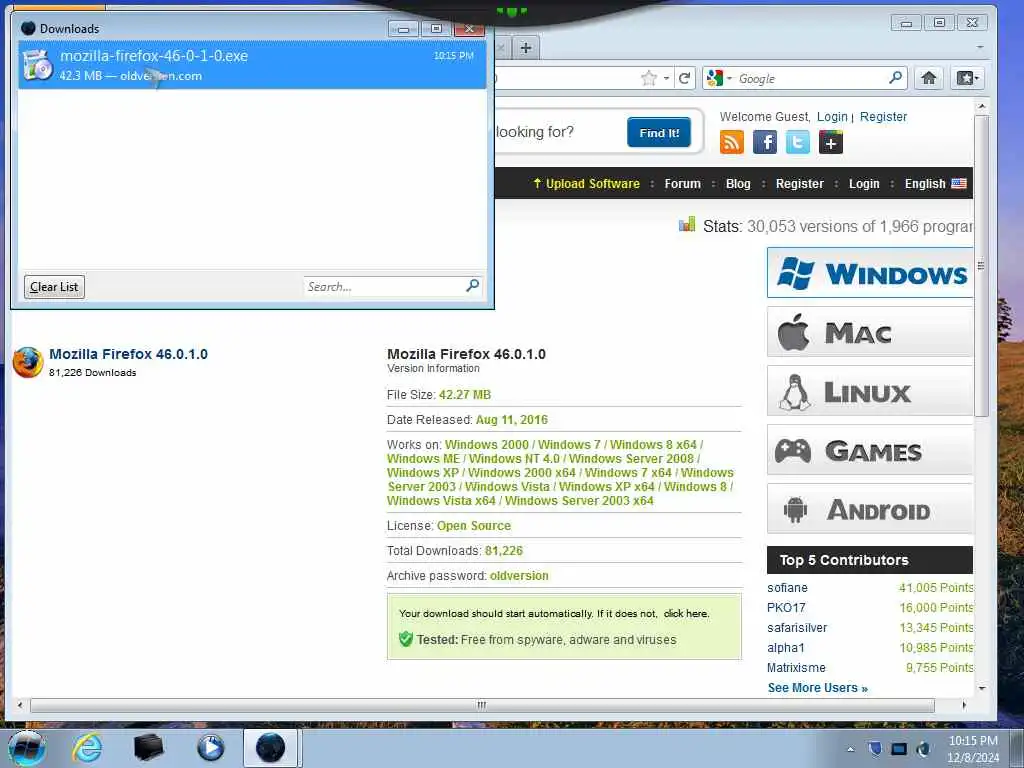1024x768 pixels.
Task: Open contributor sofiane
Action: pos(787,588)
